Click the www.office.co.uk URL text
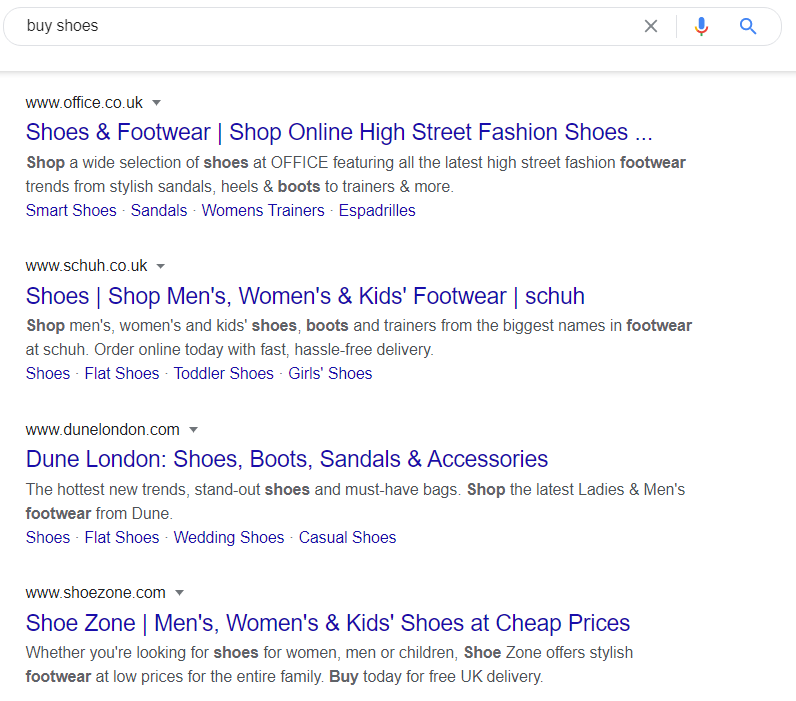 [x=84, y=103]
